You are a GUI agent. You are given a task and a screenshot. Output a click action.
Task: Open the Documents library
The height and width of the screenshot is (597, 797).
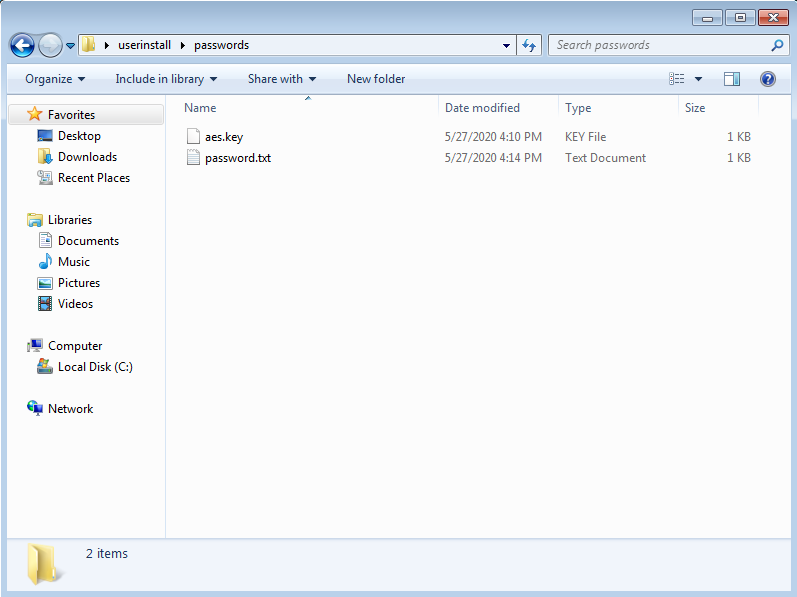[88, 241]
